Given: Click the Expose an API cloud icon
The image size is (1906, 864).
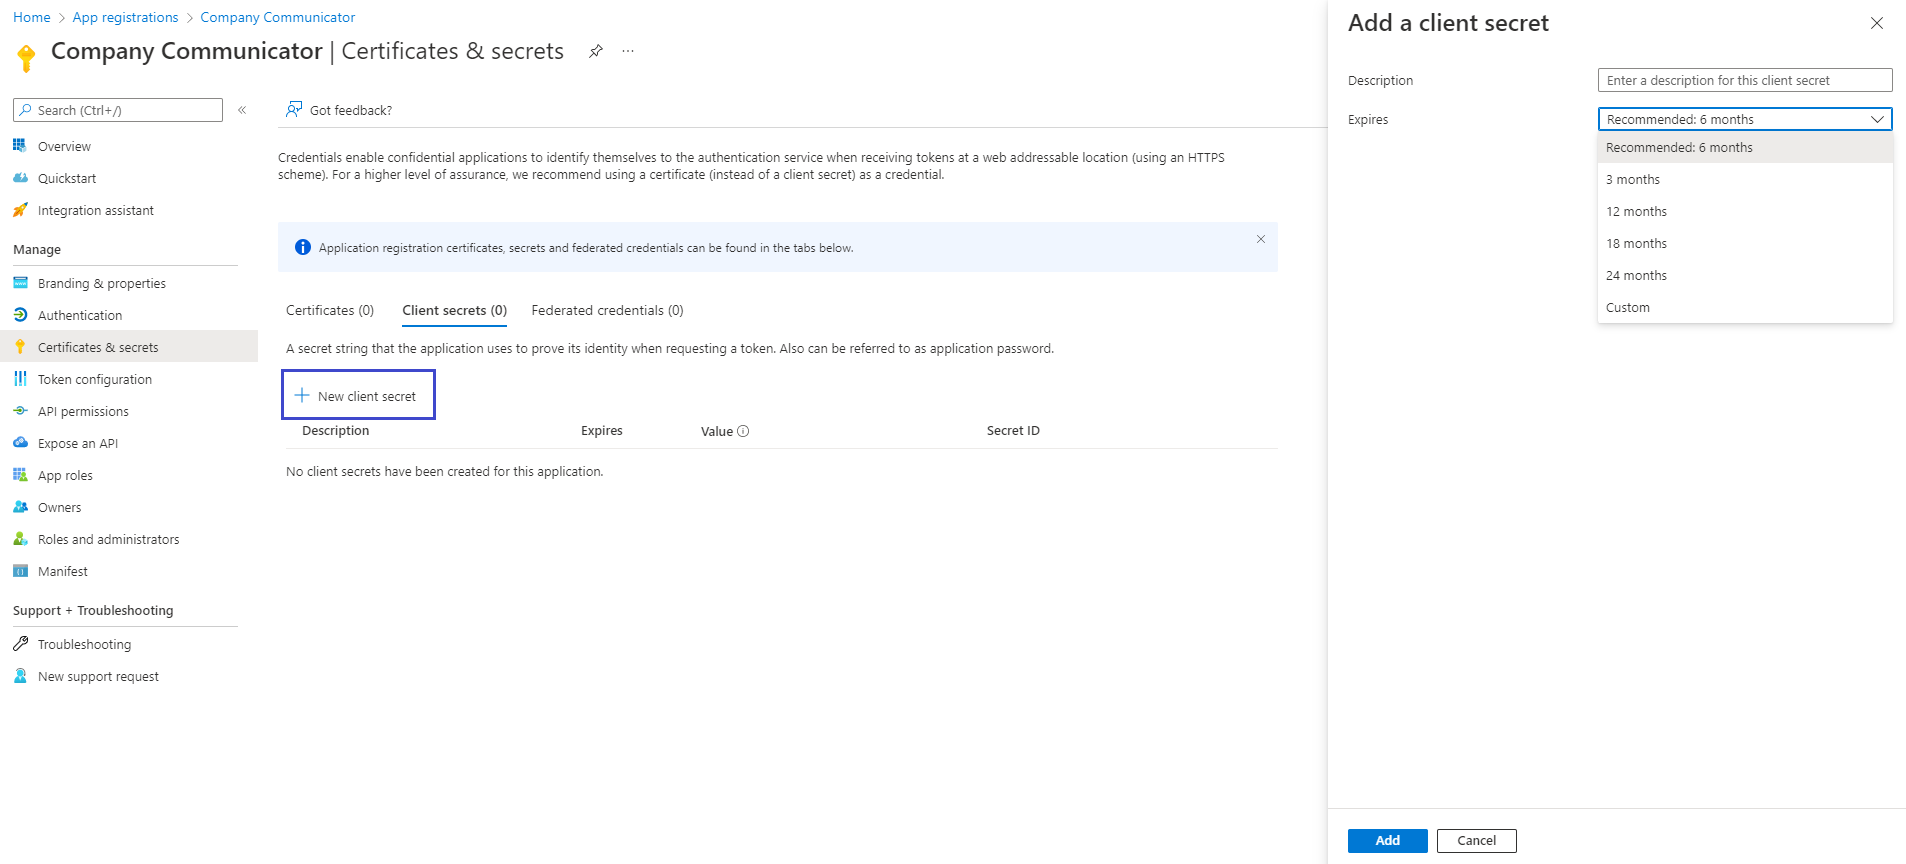Looking at the screenshot, I should 20,442.
